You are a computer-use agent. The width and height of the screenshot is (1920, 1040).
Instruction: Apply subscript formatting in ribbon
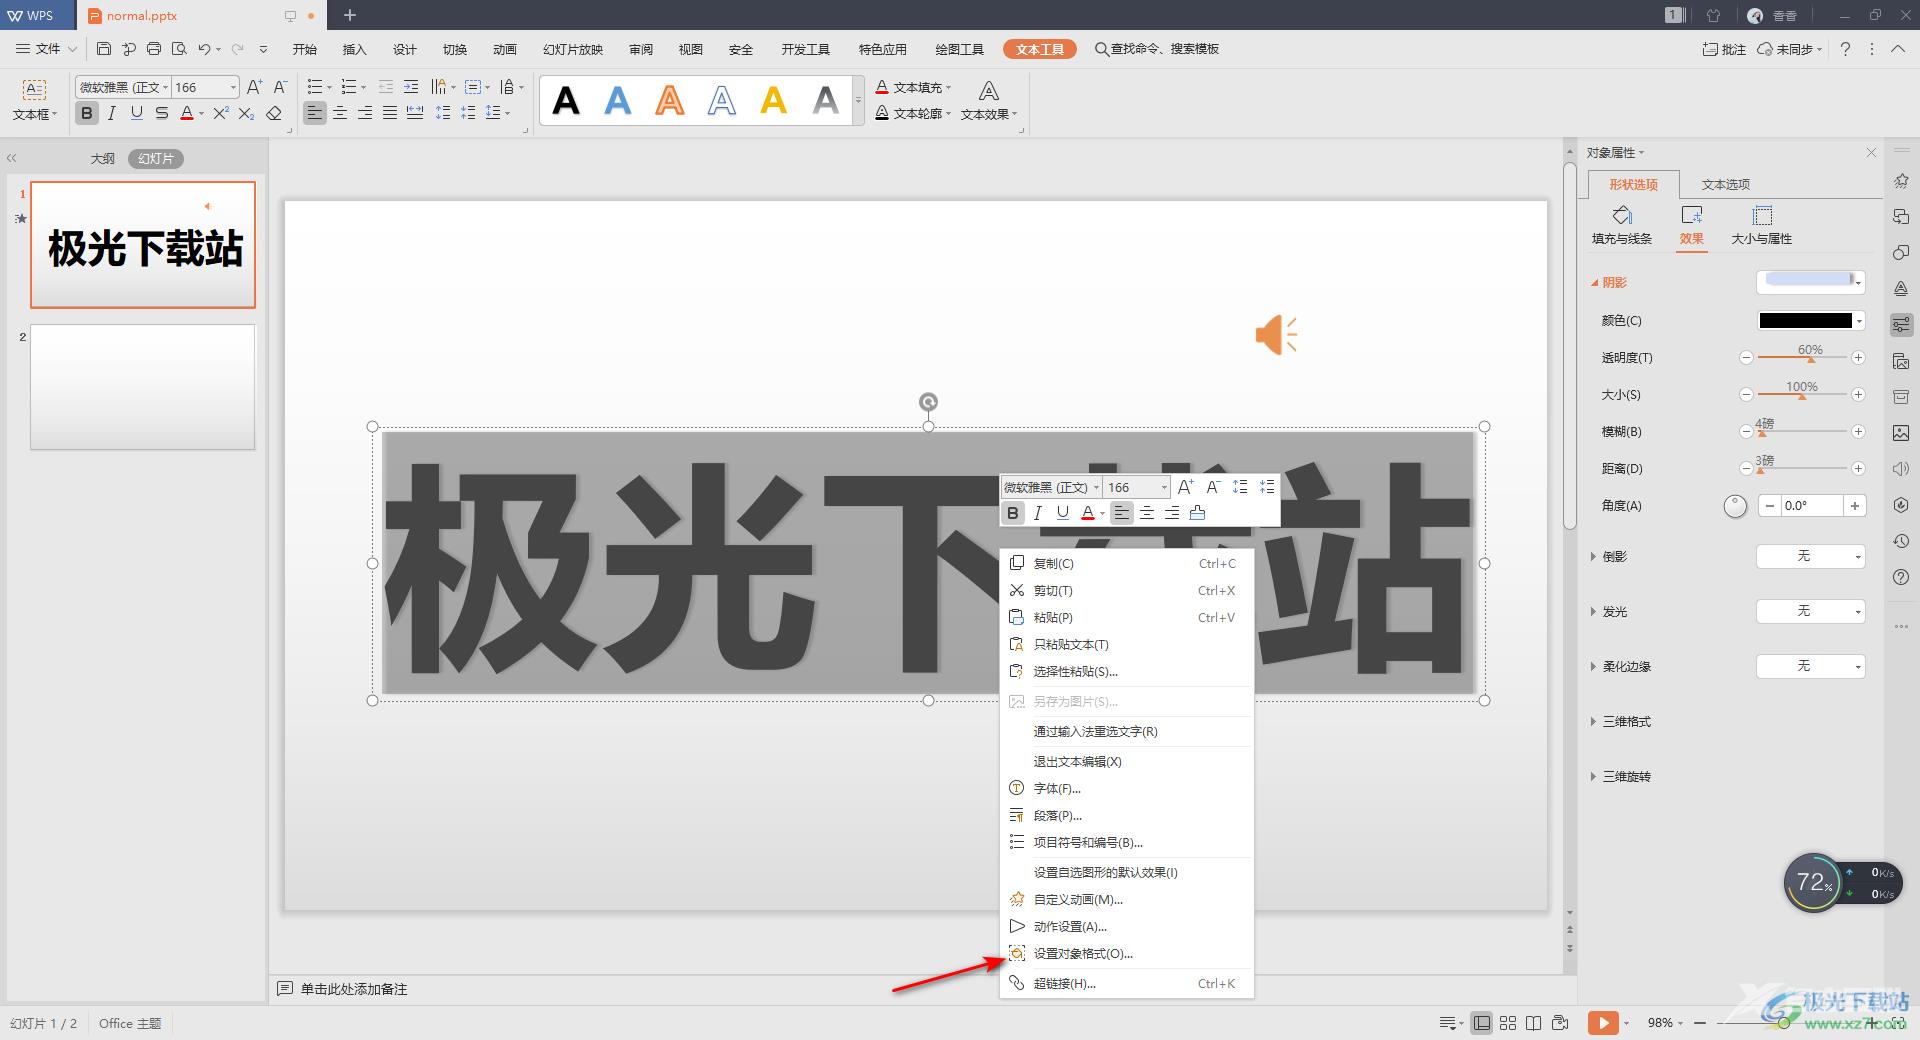coord(247,113)
